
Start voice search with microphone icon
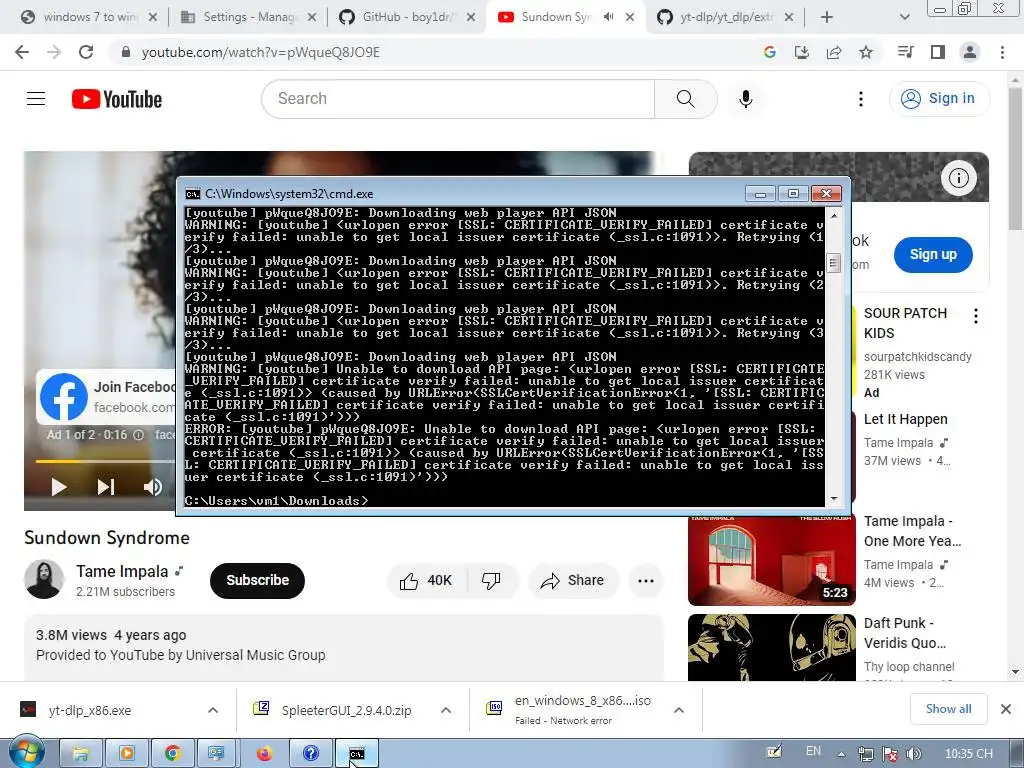[746, 99]
